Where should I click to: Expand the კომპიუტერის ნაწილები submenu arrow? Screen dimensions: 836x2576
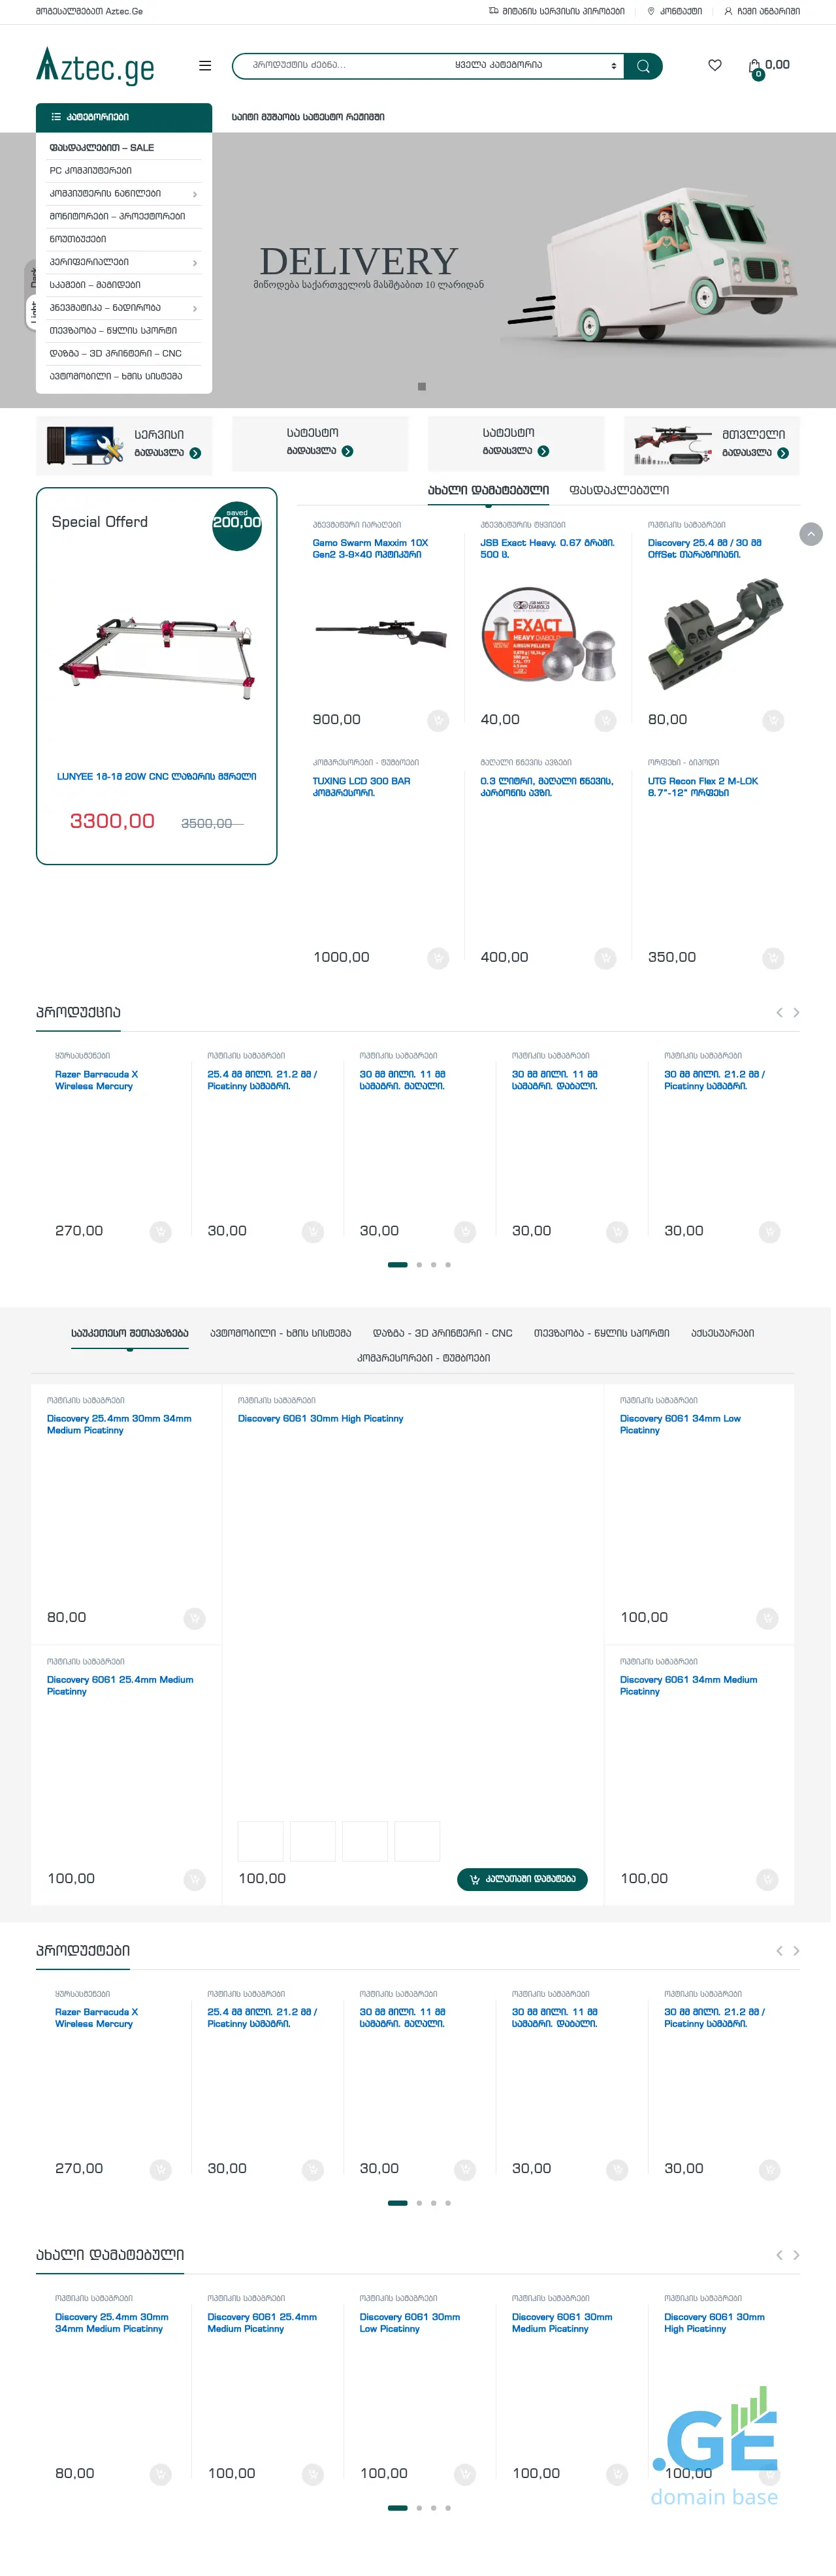tap(194, 194)
